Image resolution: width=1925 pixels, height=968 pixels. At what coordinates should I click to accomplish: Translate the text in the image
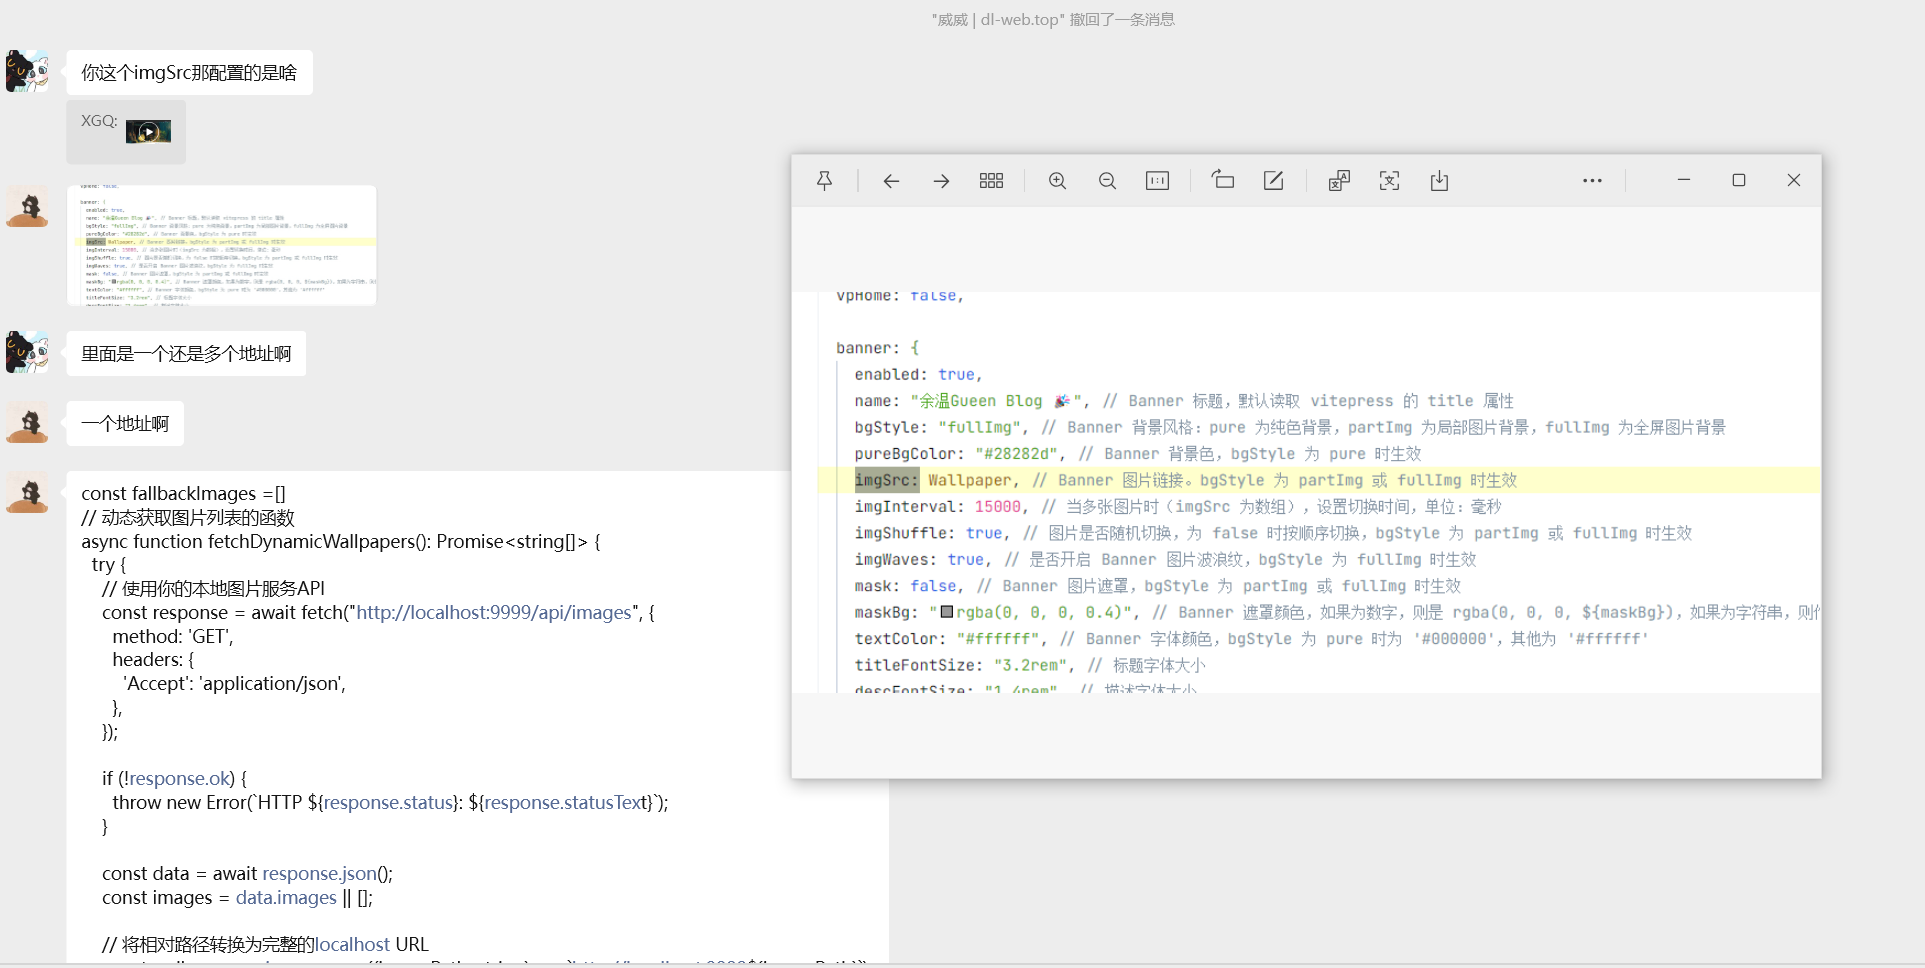tap(1339, 181)
